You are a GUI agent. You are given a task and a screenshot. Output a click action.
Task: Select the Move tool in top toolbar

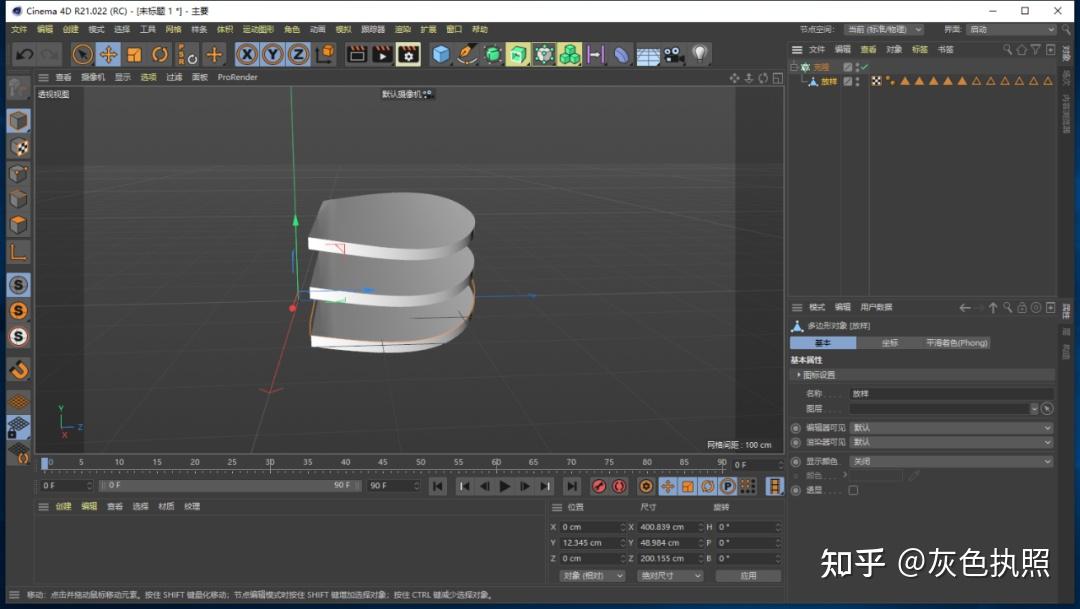109,55
